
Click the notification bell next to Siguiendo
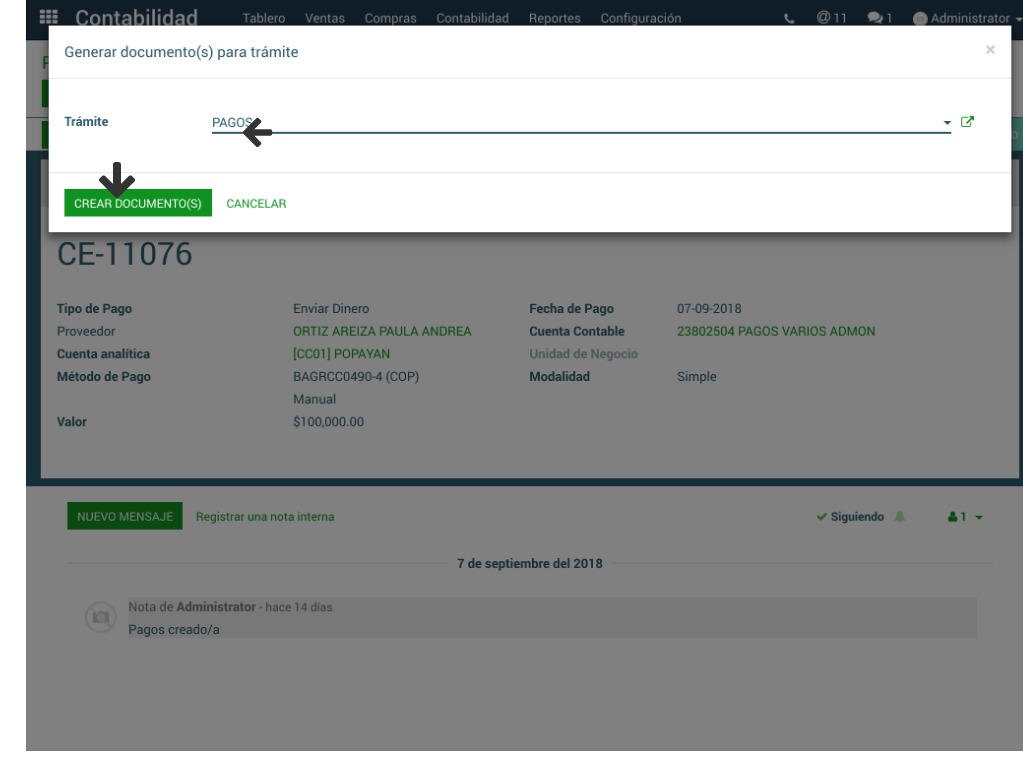click(900, 517)
